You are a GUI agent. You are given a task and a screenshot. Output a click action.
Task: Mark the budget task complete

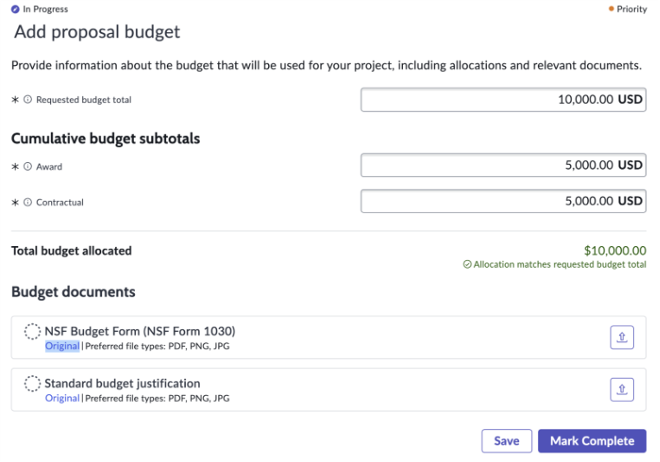[592, 441]
